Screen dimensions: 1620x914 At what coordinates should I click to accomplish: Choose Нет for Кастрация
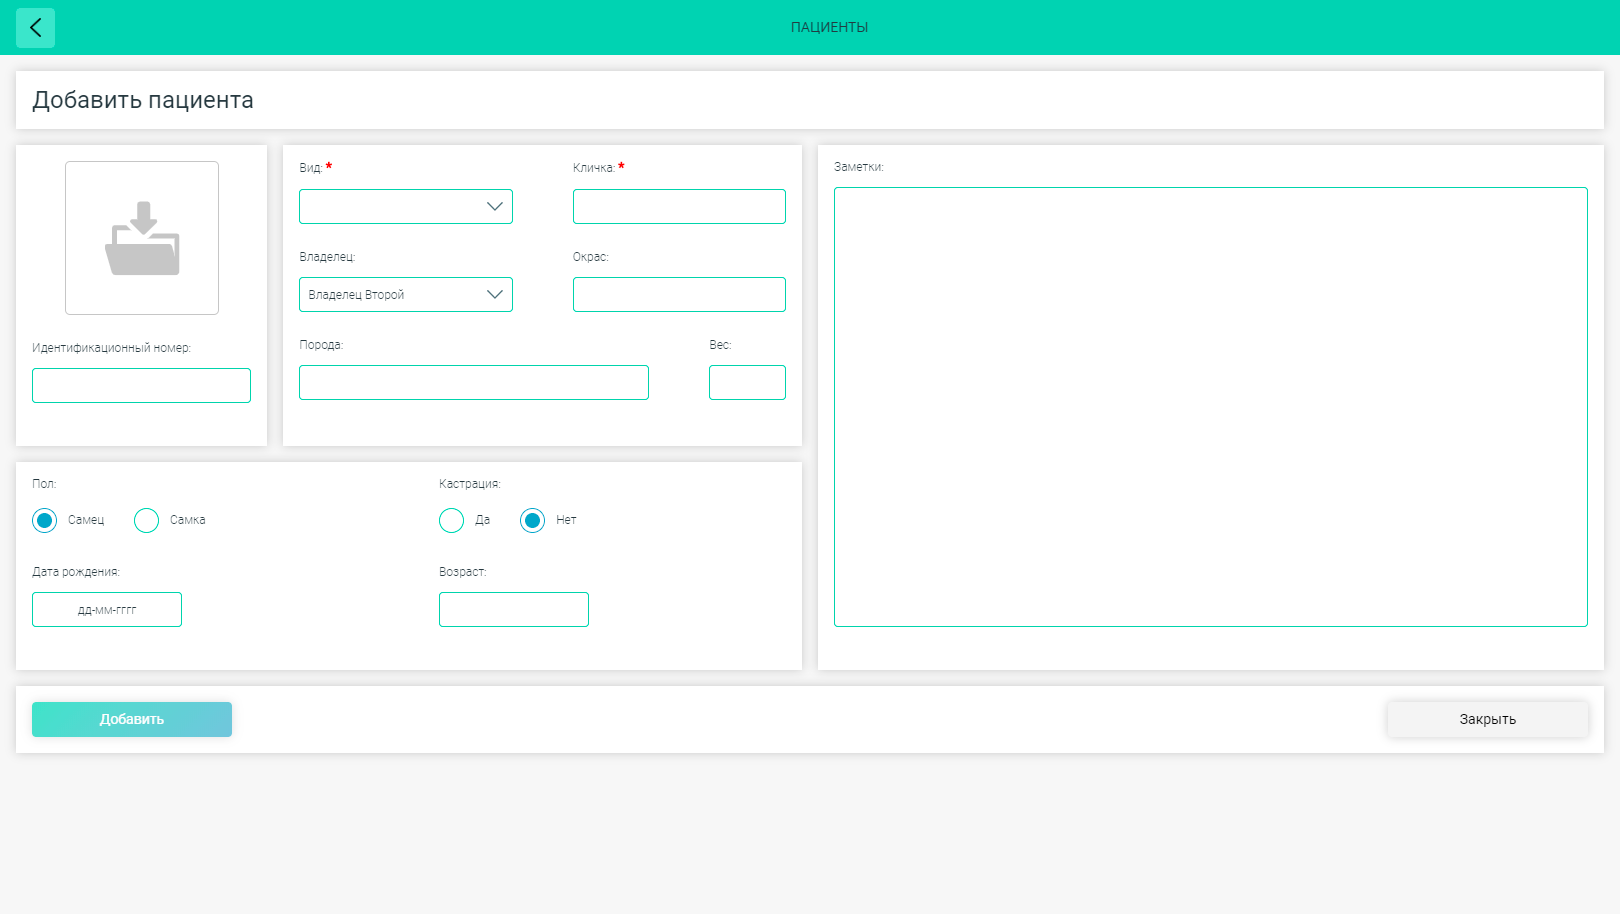click(x=532, y=520)
